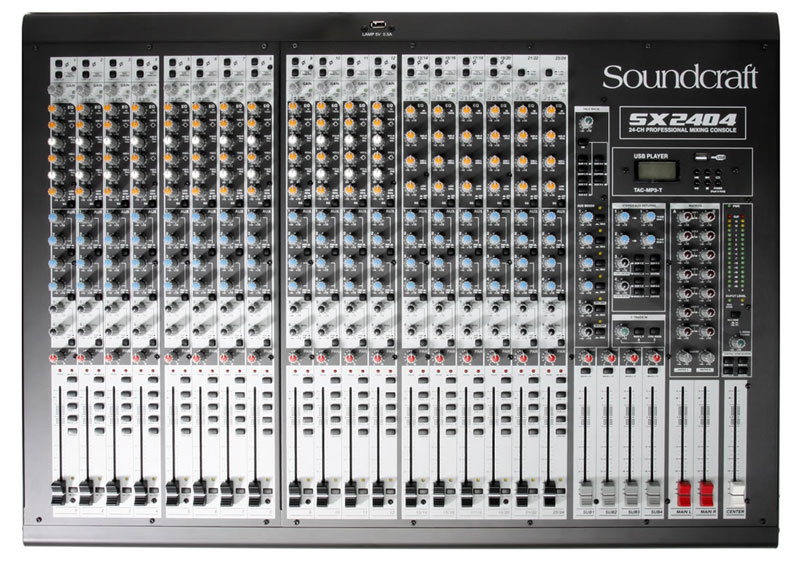Image resolution: width=800 pixels, height=566 pixels.
Task: Click the LED output level meter
Action: coord(735,254)
